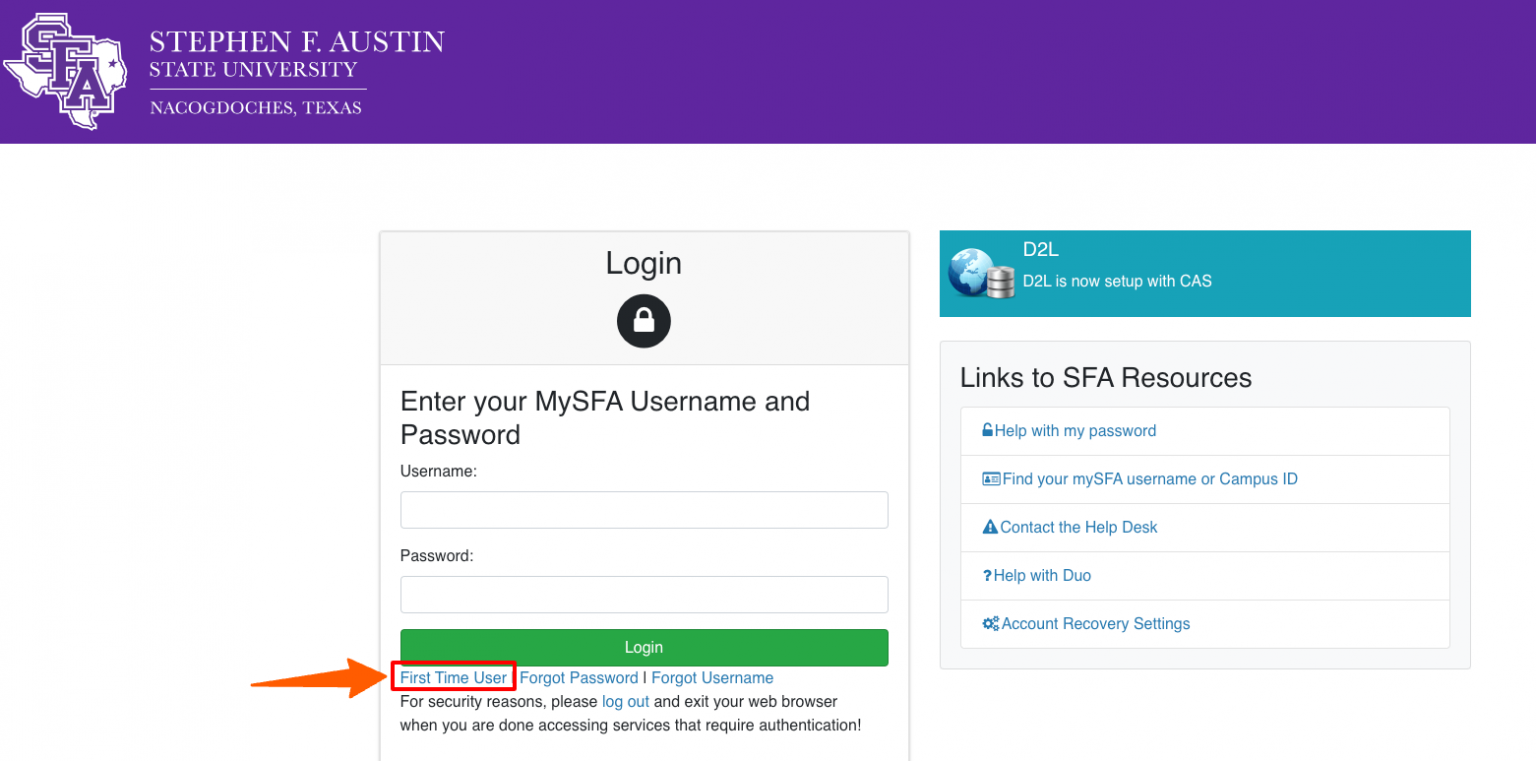The height and width of the screenshot is (761, 1536).
Task: Open Contact the Help Desk link
Action: [x=1079, y=527]
